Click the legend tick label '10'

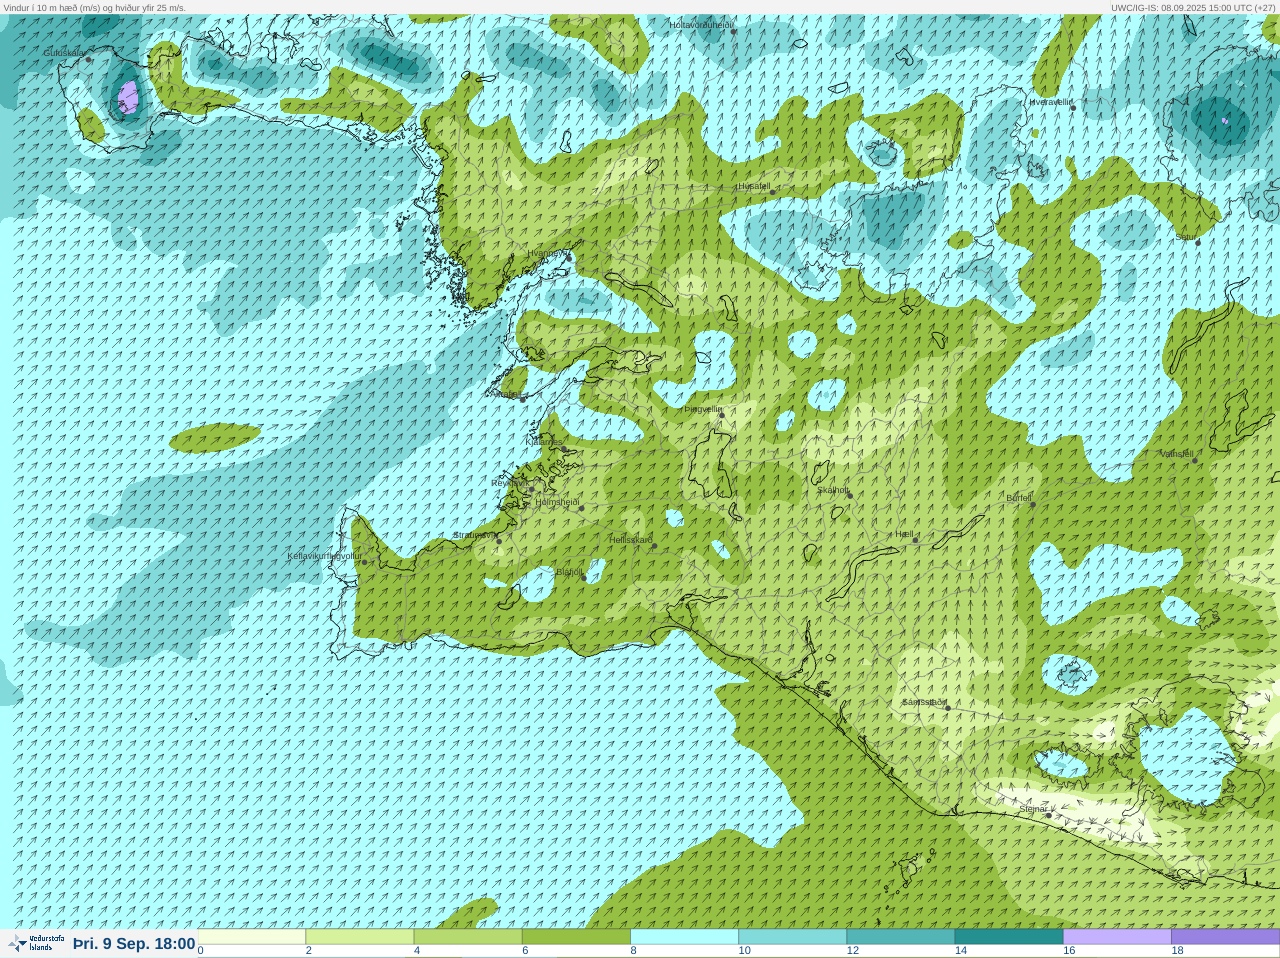[x=745, y=951]
